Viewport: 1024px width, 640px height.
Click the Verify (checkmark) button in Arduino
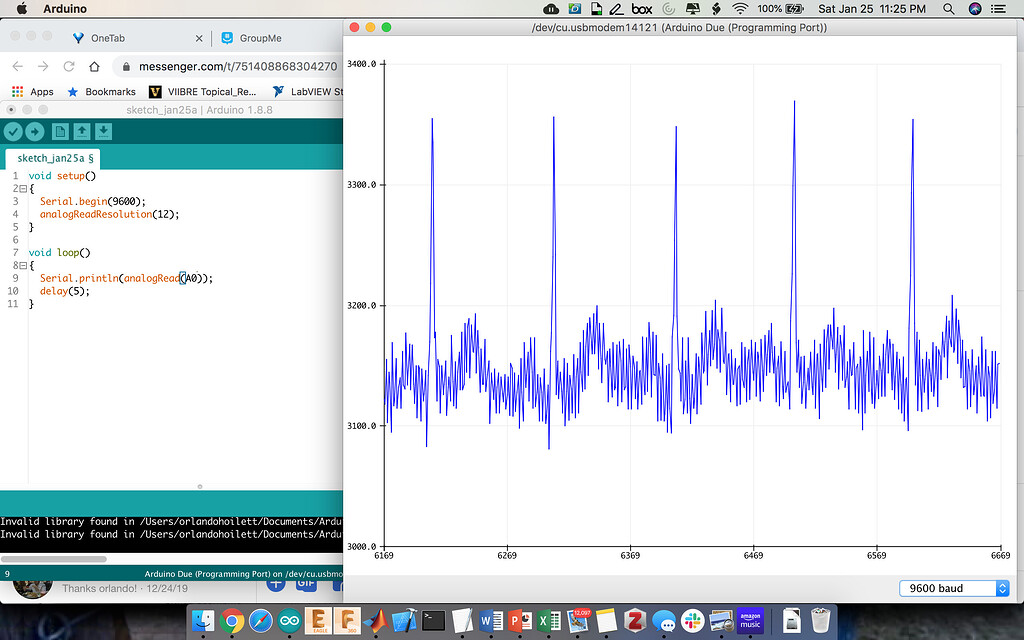pyautogui.click(x=13, y=130)
